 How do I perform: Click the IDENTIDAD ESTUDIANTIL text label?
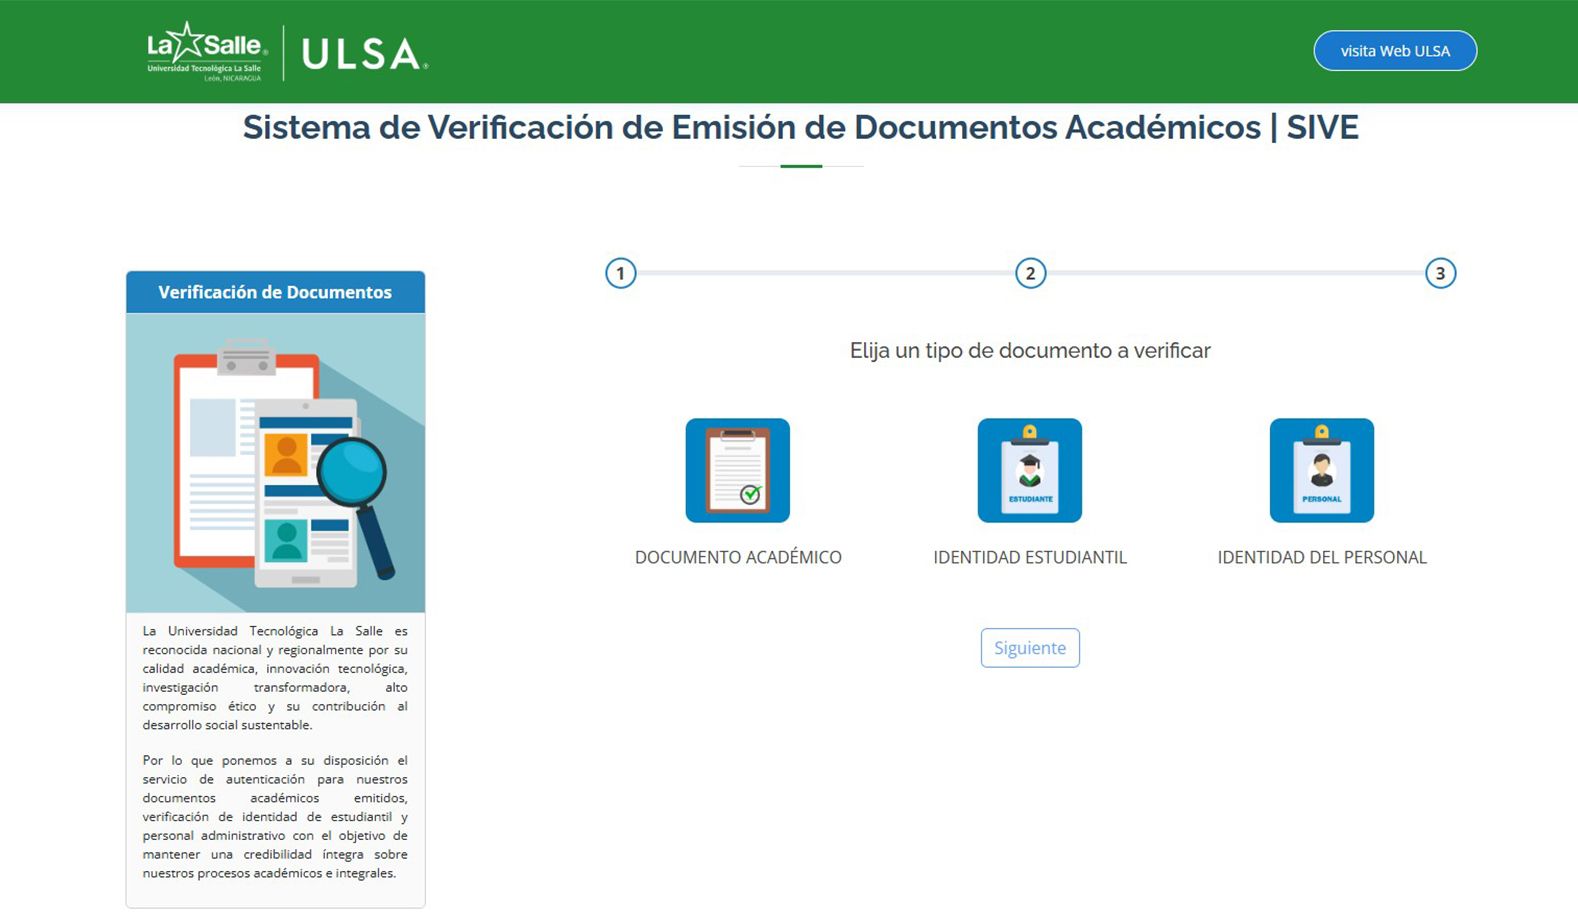click(1029, 557)
